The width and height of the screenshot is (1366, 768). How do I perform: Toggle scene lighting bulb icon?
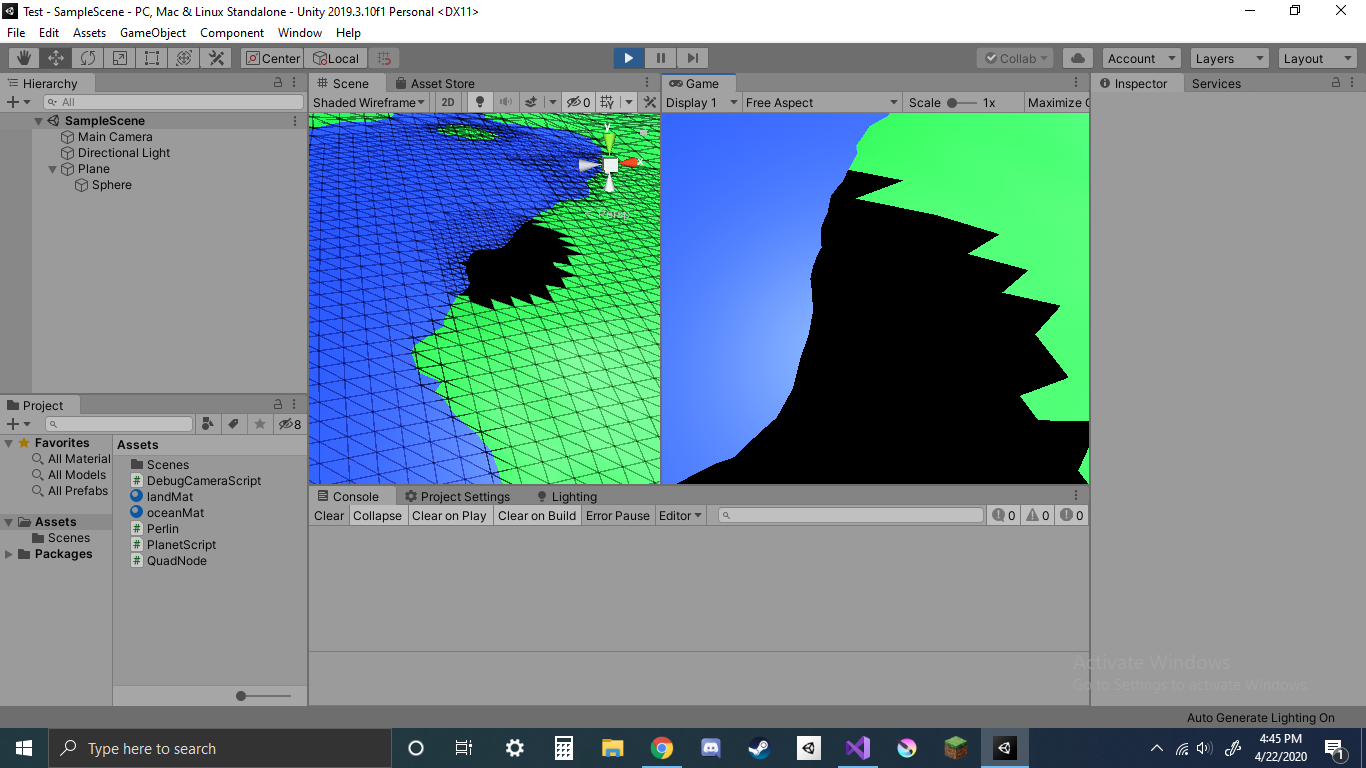(x=480, y=102)
